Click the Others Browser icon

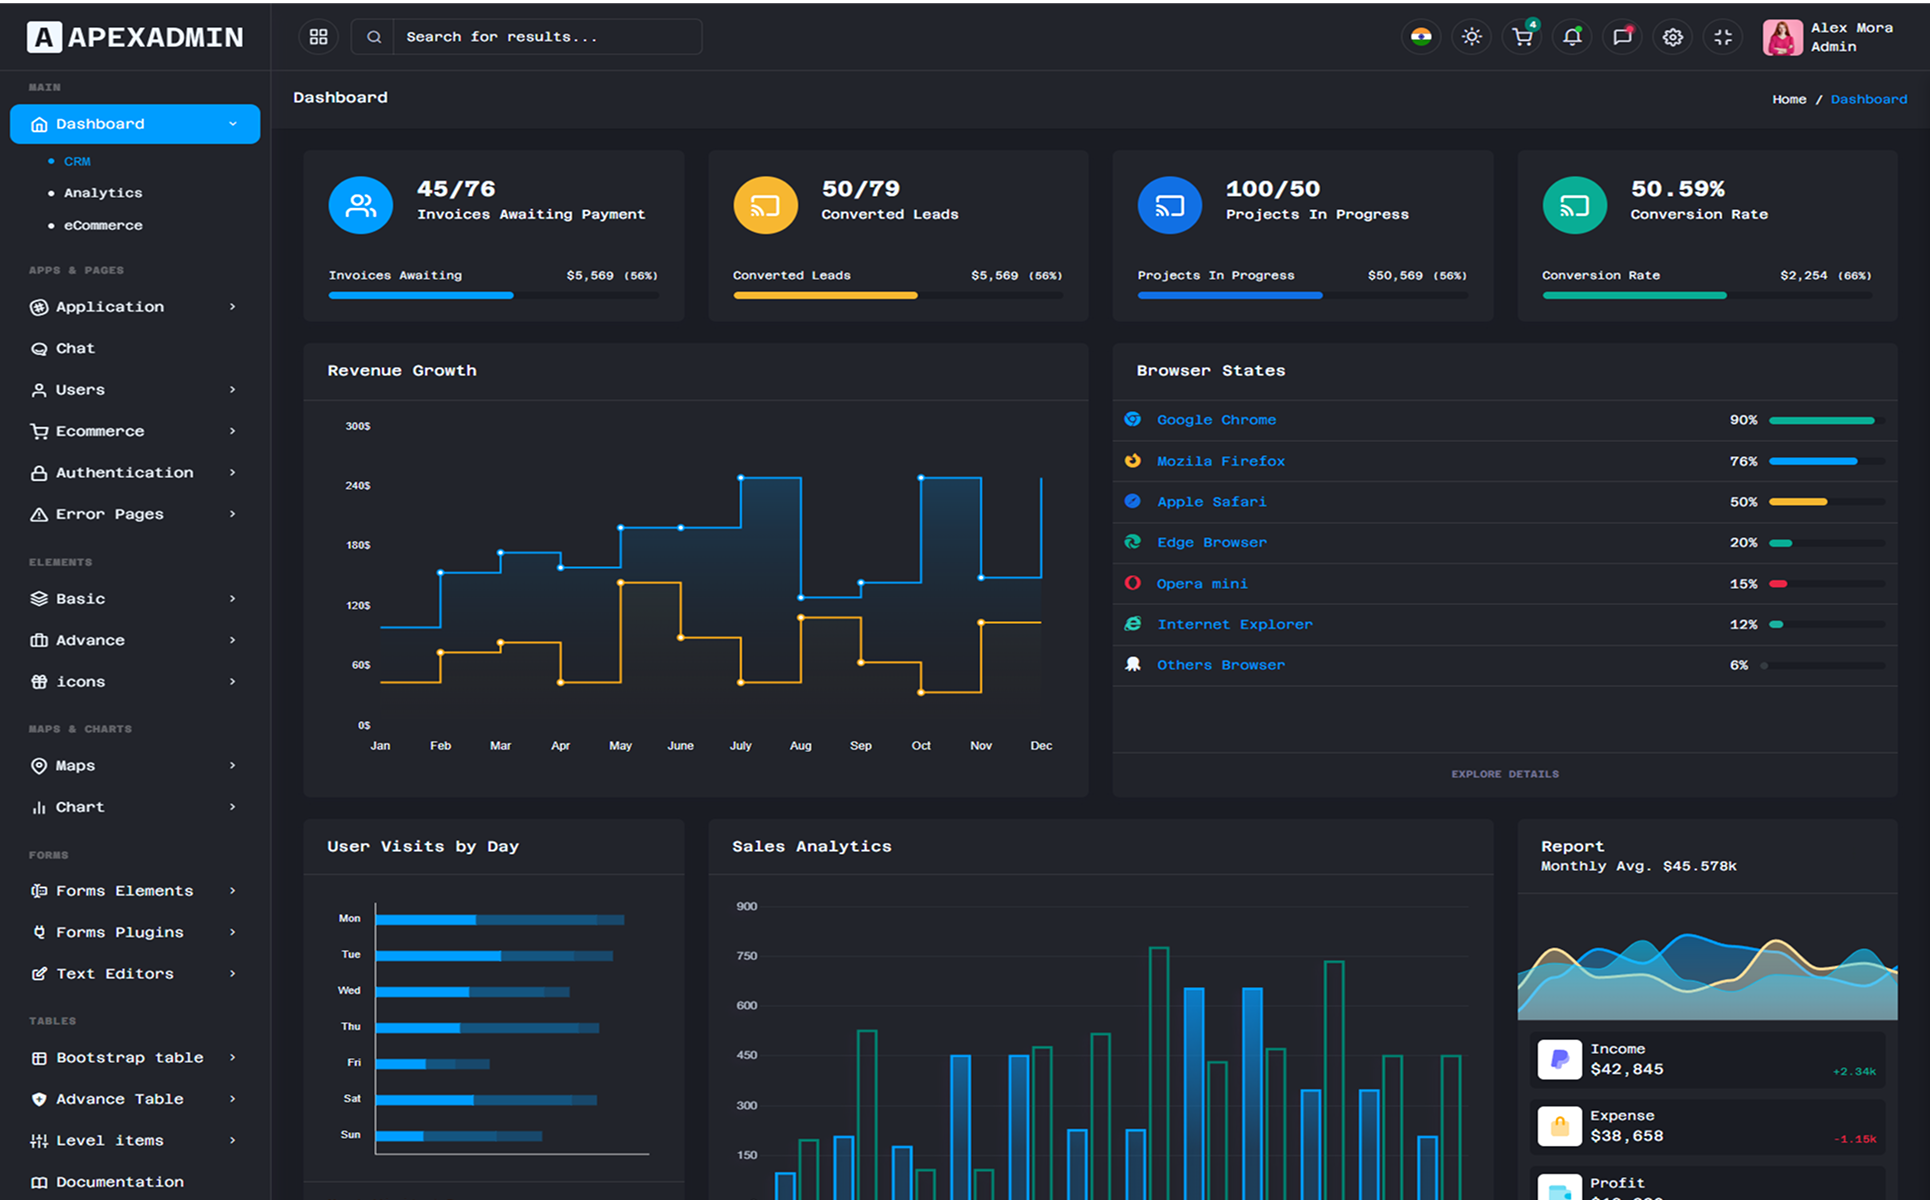[1133, 665]
